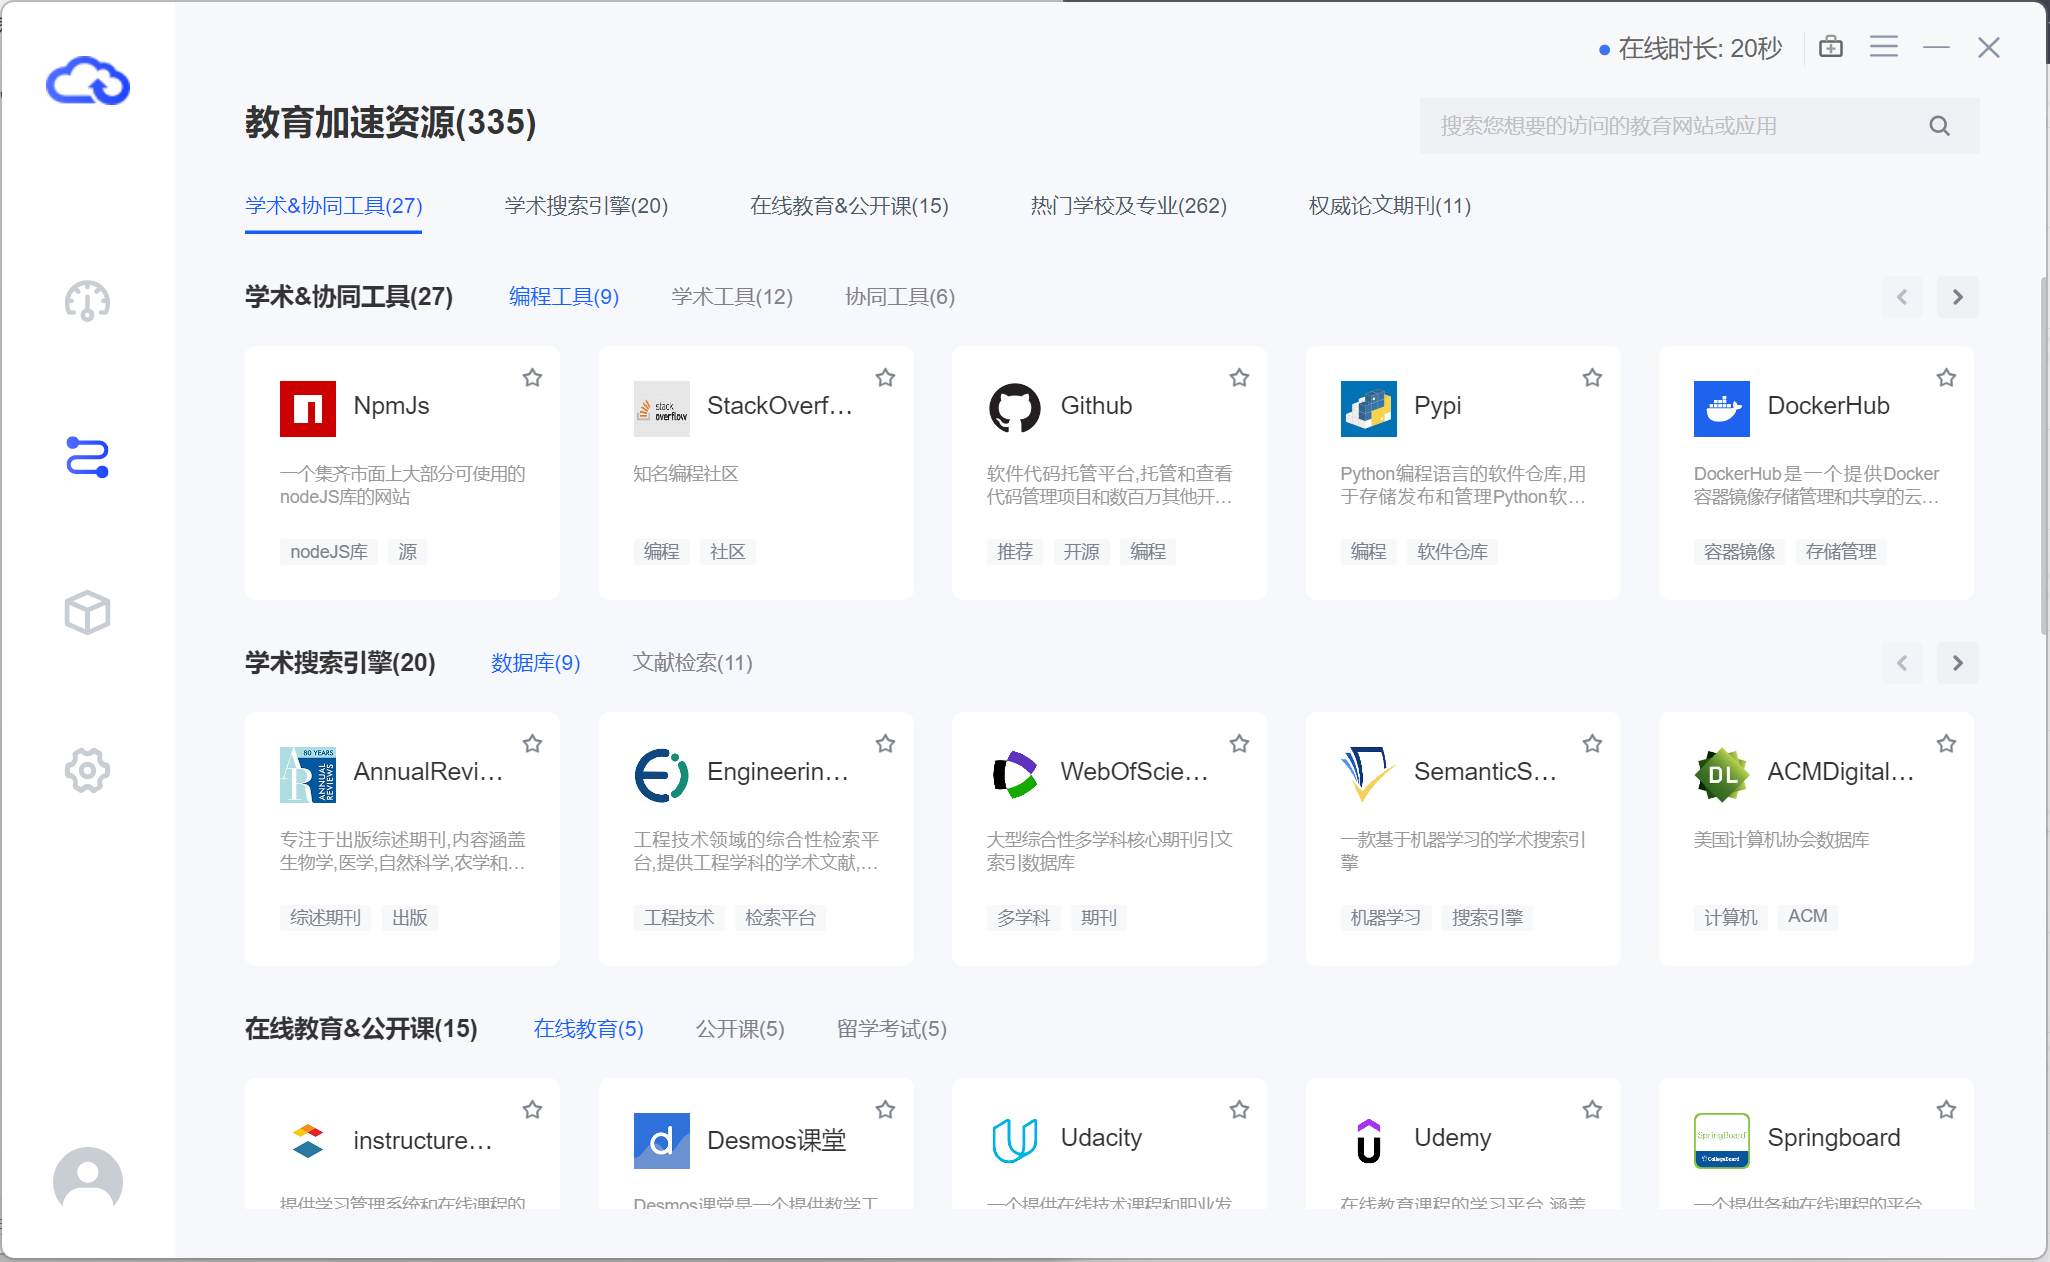Open the Pypi logo icon

(x=1368, y=409)
